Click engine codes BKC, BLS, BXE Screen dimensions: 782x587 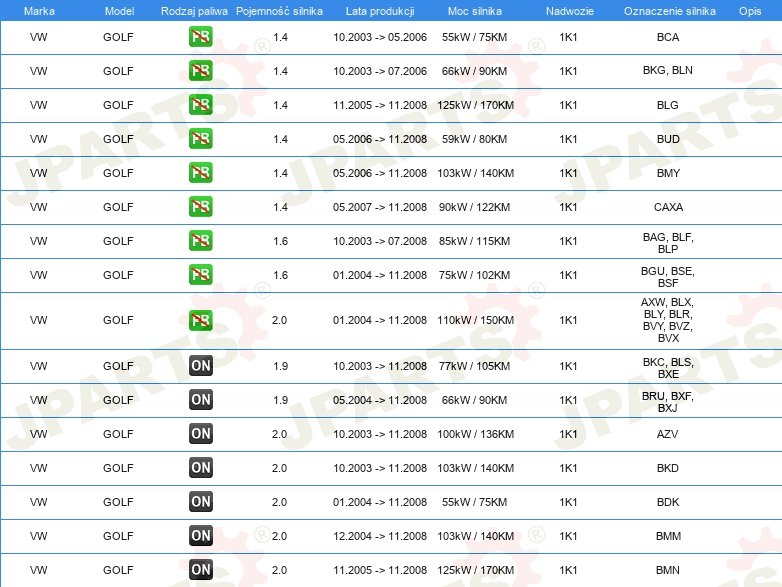tap(668, 368)
